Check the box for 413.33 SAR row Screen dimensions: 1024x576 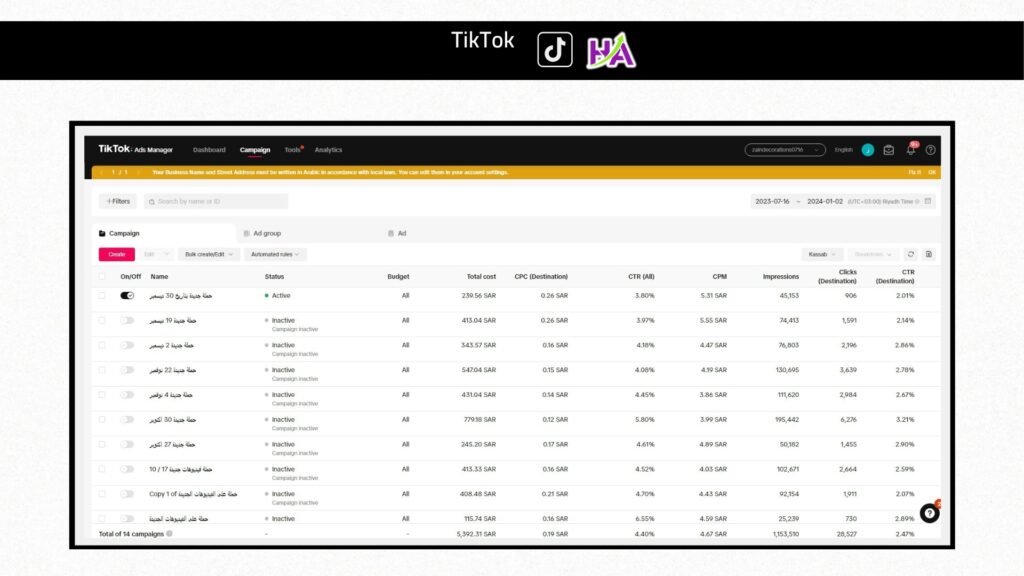(102, 470)
